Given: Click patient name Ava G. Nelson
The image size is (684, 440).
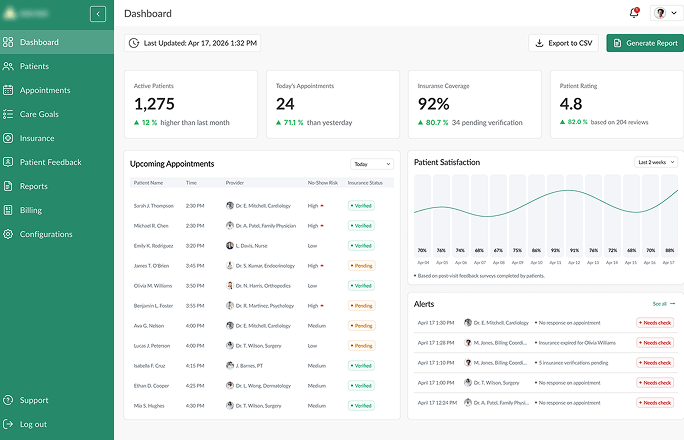Looking at the screenshot, I should [149, 326].
